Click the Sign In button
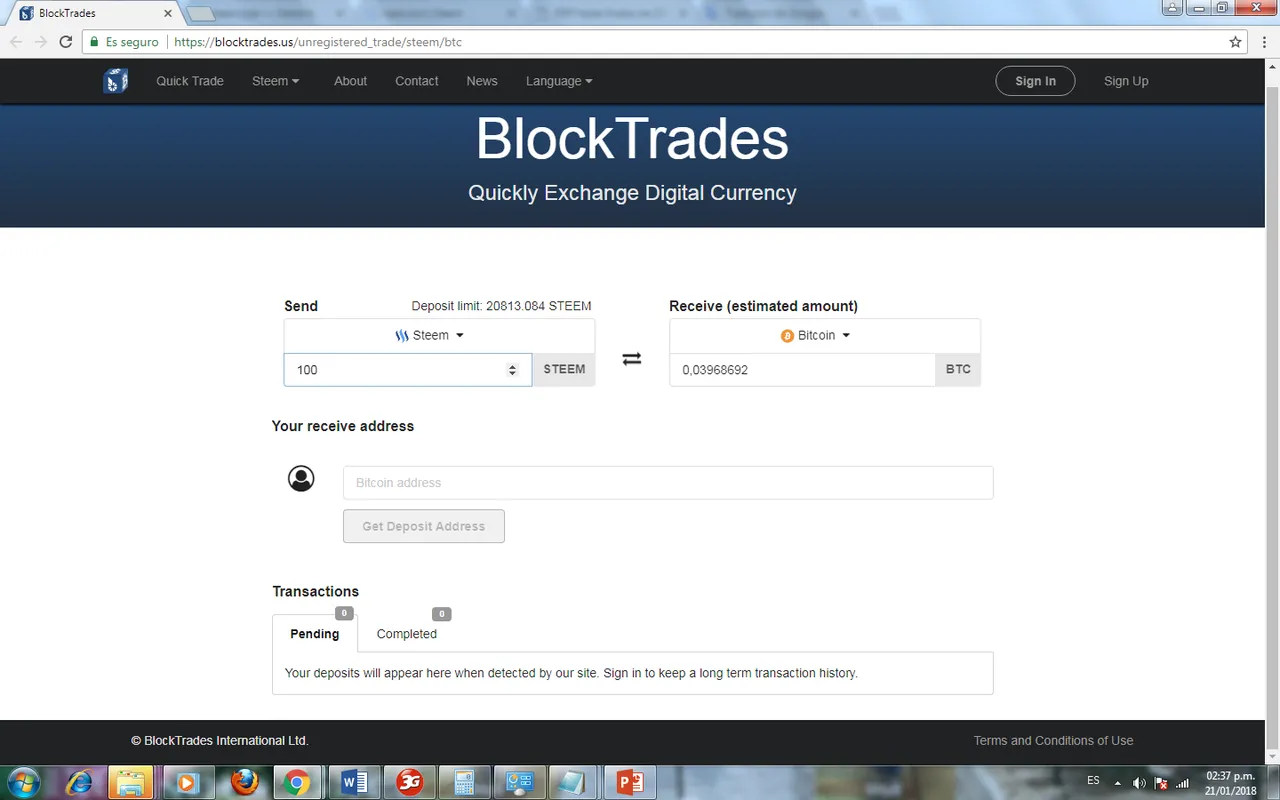Image resolution: width=1280 pixels, height=800 pixels. coord(1035,81)
